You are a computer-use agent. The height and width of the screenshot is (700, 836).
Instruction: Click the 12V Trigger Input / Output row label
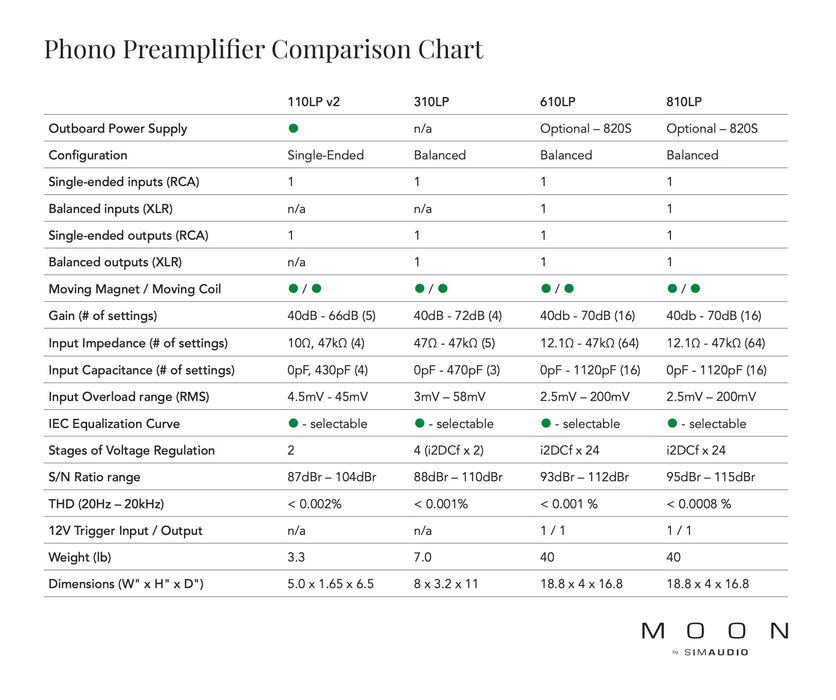pyautogui.click(x=125, y=530)
